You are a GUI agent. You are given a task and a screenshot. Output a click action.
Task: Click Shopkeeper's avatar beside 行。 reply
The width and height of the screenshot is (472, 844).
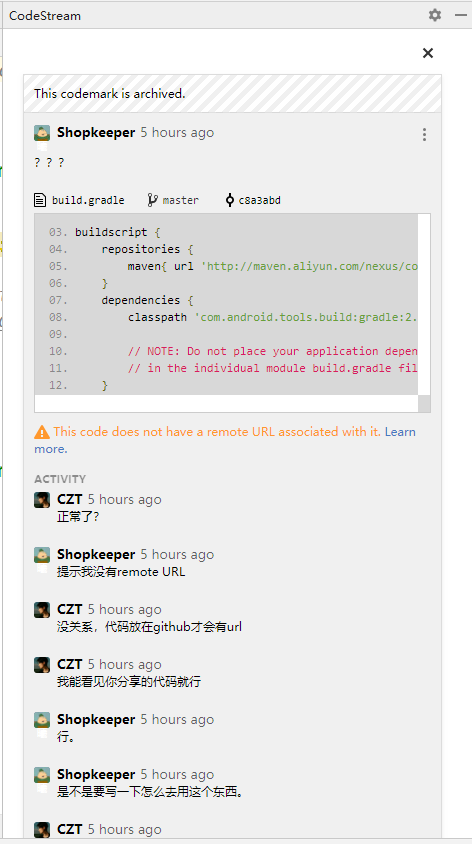pyautogui.click(x=42, y=720)
